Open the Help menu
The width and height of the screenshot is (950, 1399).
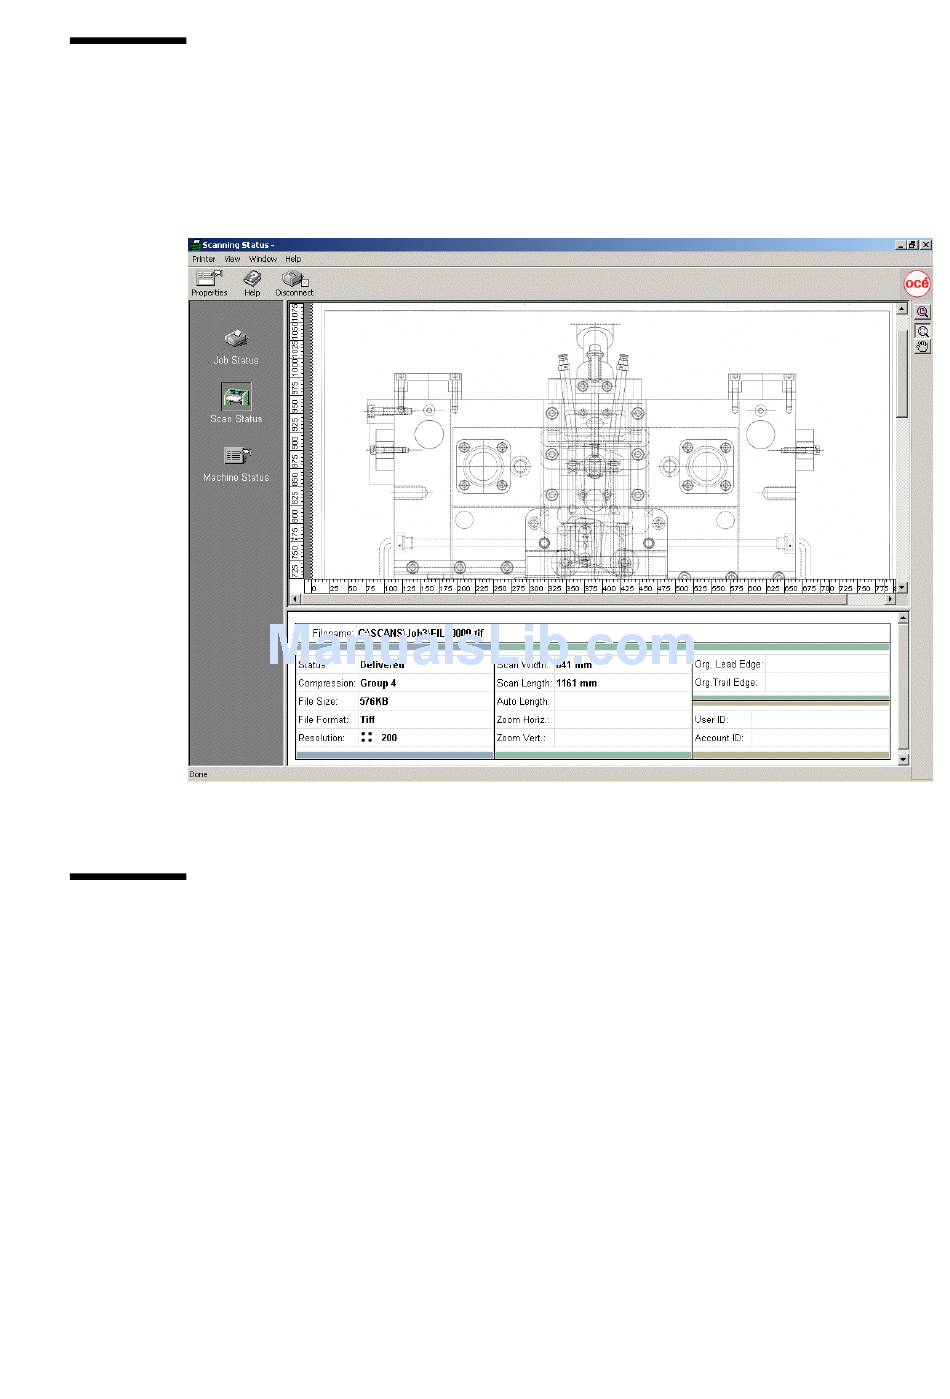coord(293,259)
